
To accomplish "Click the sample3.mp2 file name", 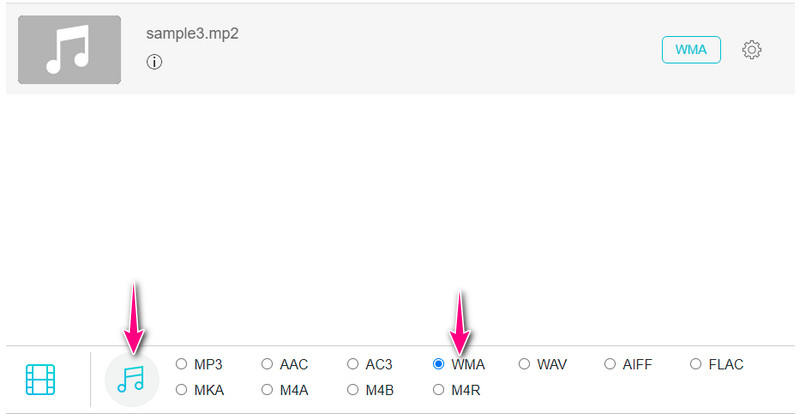I will (192, 33).
